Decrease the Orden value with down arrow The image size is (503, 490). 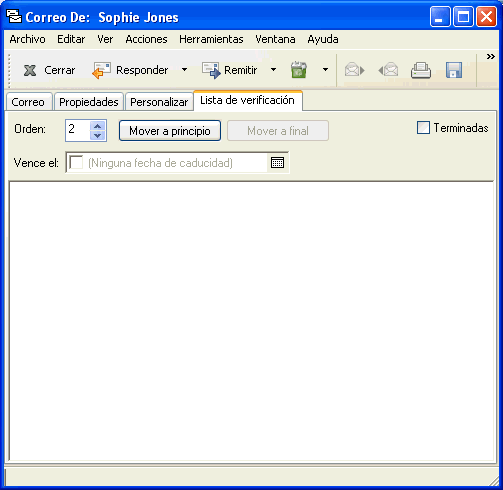[98, 135]
